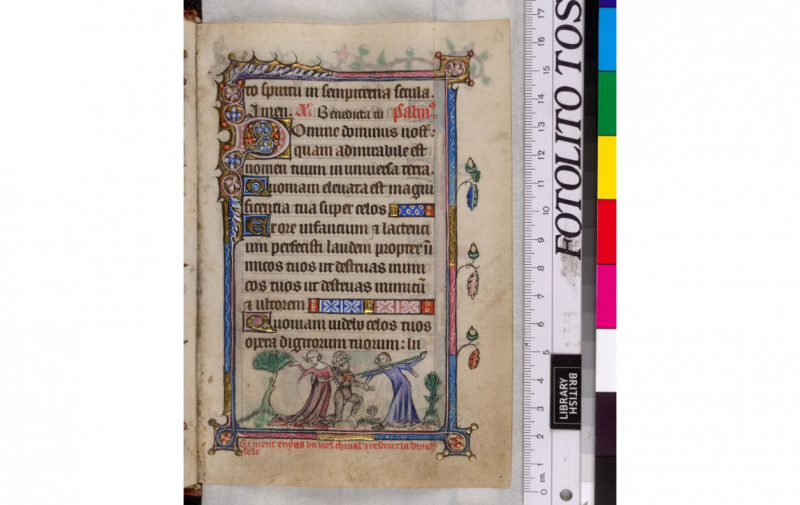The height and width of the screenshot is (505, 800).
Task: Click the British Library label on the ruler
Action: click(x=566, y=391)
